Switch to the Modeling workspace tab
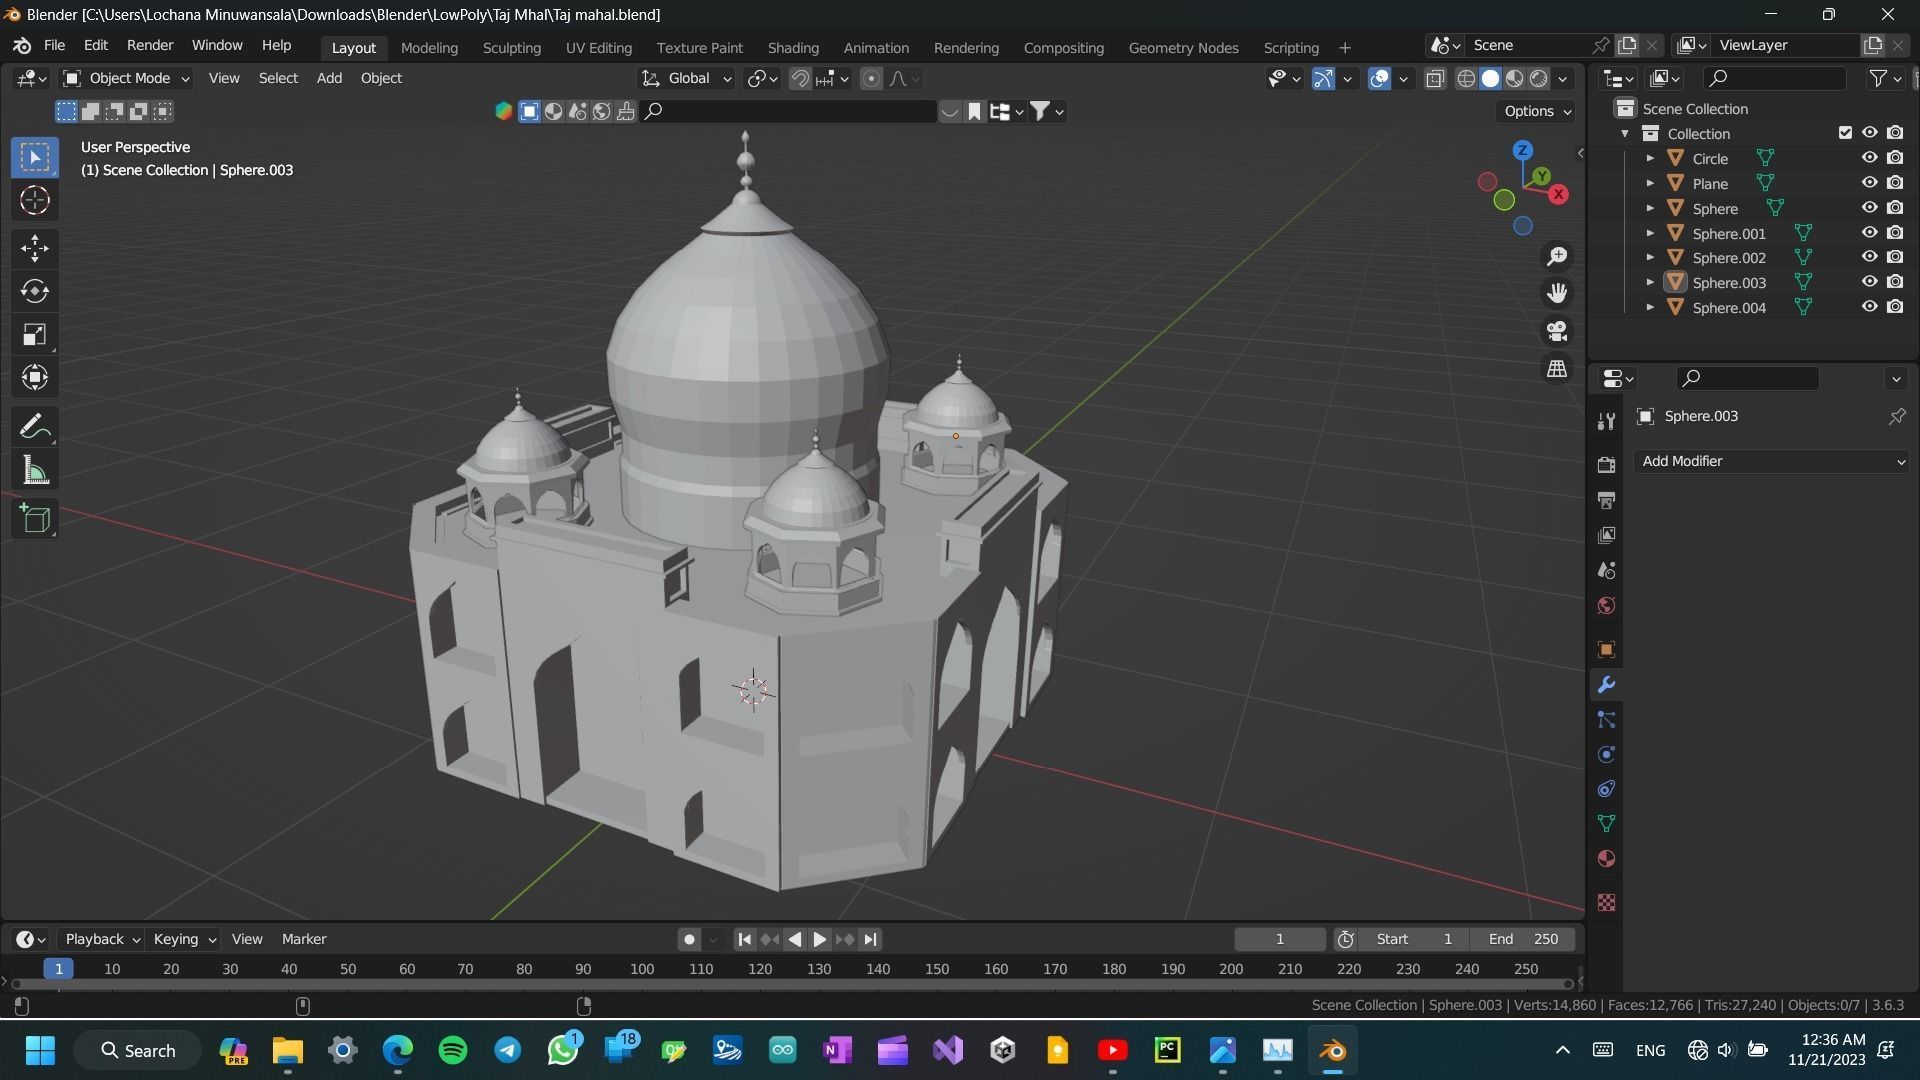The width and height of the screenshot is (1920, 1080). click(x=429, y=48)
